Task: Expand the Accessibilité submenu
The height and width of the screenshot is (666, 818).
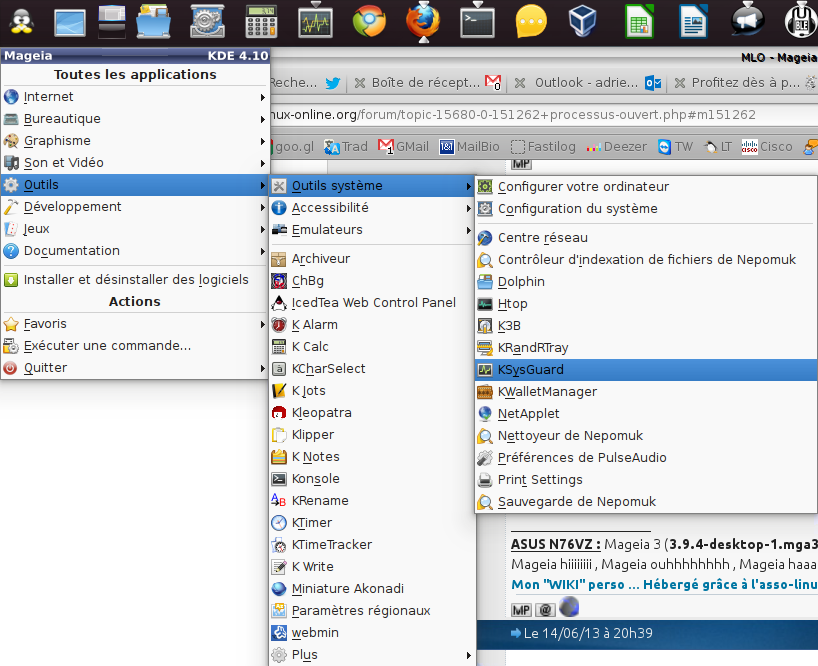Action: click(x=371, y=208)
